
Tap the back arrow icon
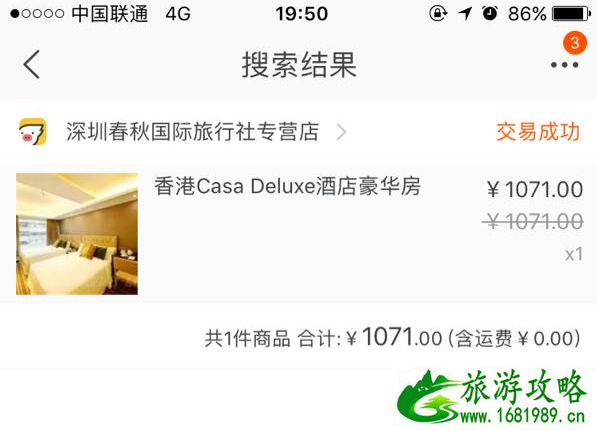point(32,64)
